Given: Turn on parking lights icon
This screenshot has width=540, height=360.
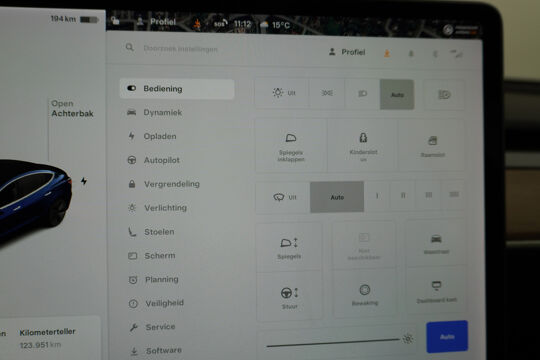Looking at the screenshot, I should [327, 93].
